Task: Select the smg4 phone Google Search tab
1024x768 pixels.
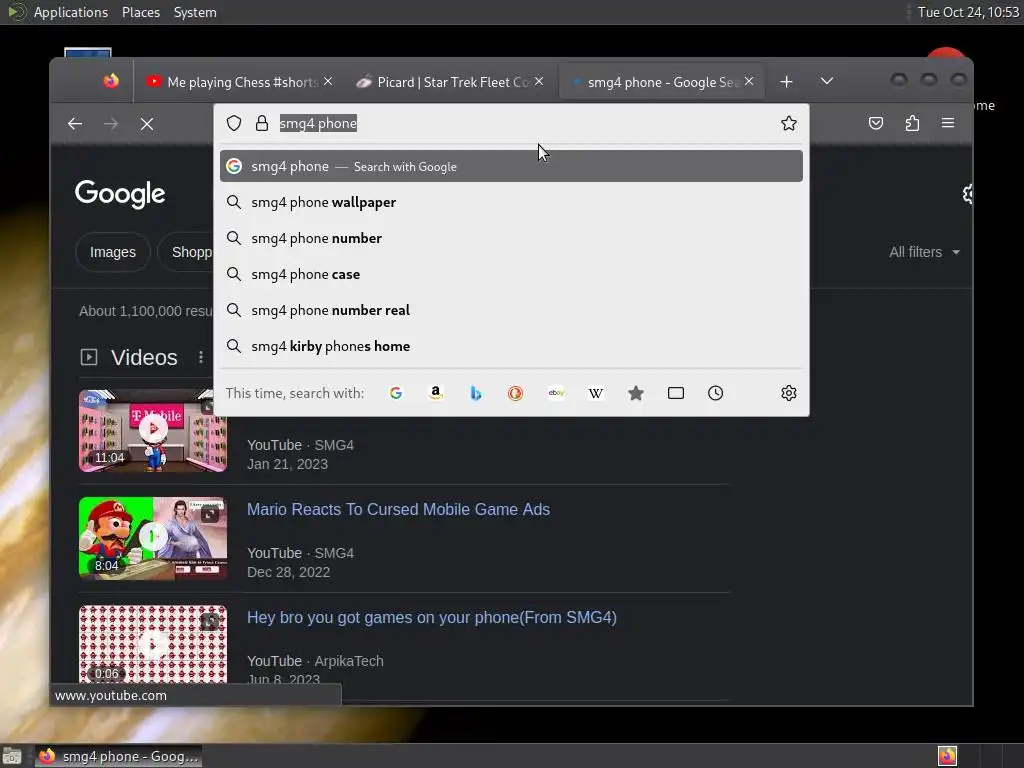Action: 662,82
